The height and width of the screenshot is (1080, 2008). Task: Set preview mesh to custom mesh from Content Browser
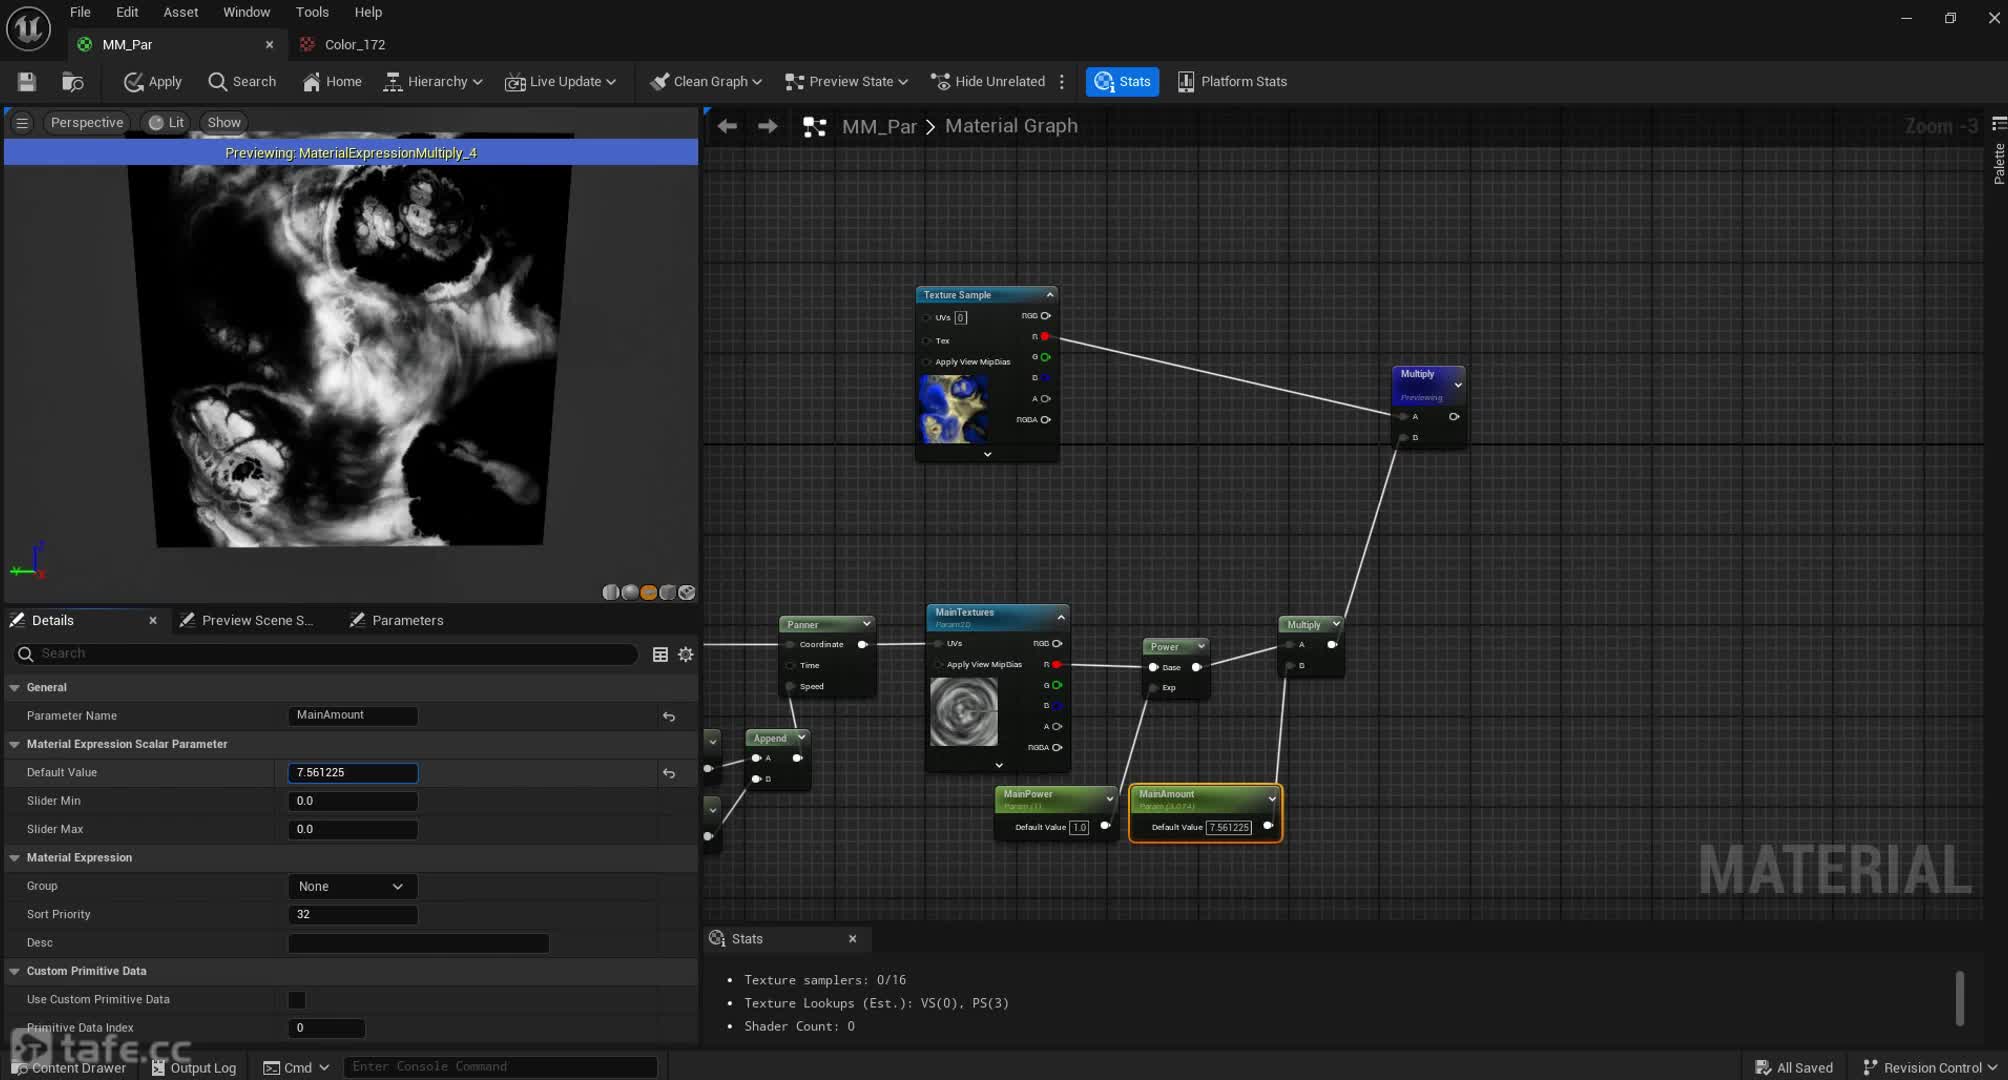(x=687, y=592)
